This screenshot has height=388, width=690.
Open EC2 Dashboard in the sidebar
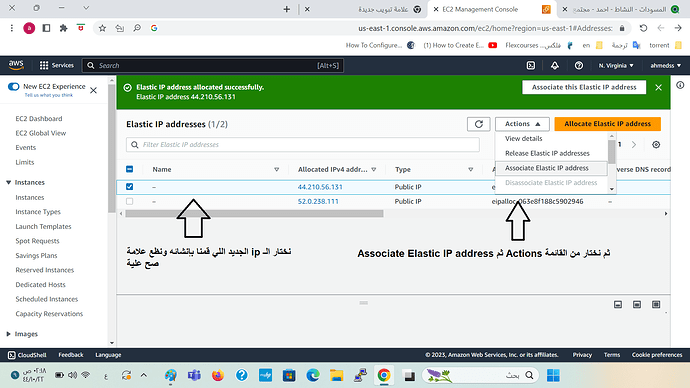39,118
